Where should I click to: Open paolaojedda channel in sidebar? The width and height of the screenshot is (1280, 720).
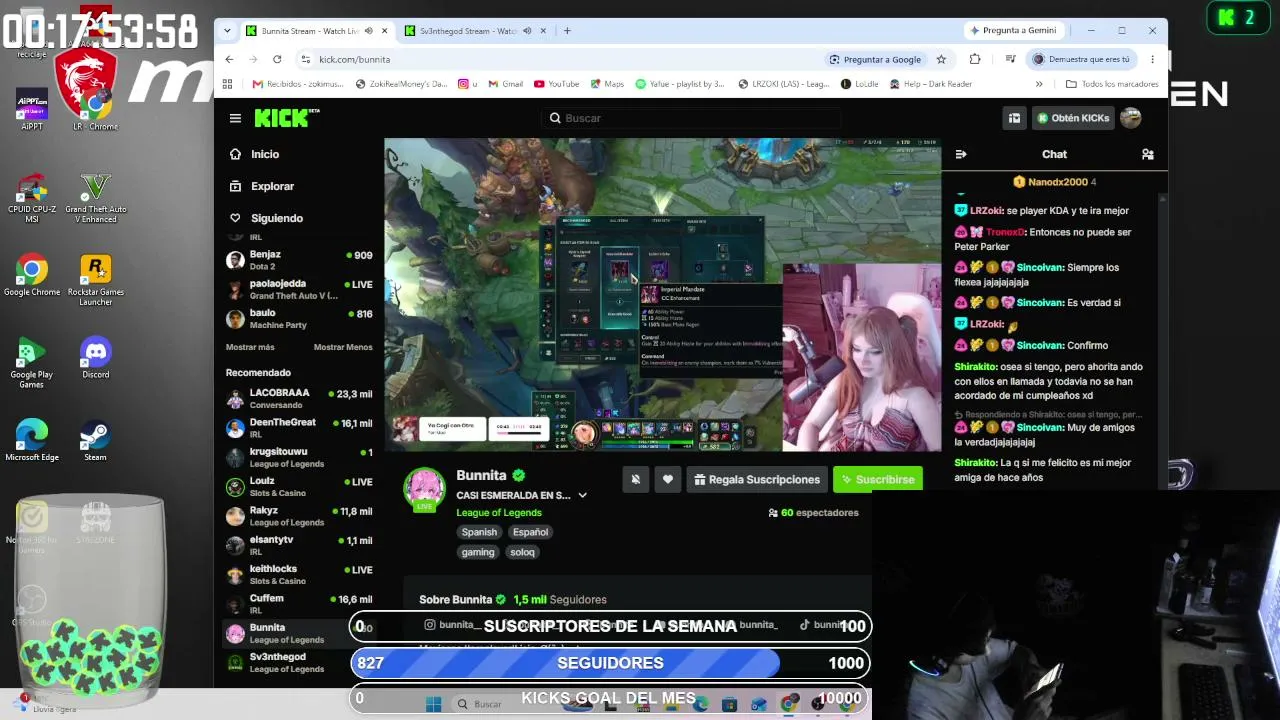pyautogui.click(x=299, y=289)
